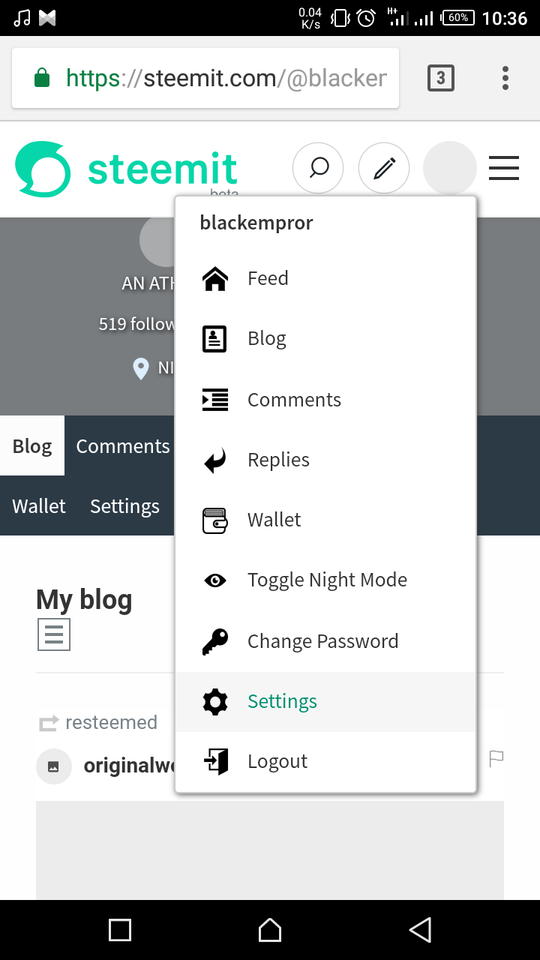Open Wallet from the dropdown menu
This screenshot has width=540, height=960.
point(326,520)
